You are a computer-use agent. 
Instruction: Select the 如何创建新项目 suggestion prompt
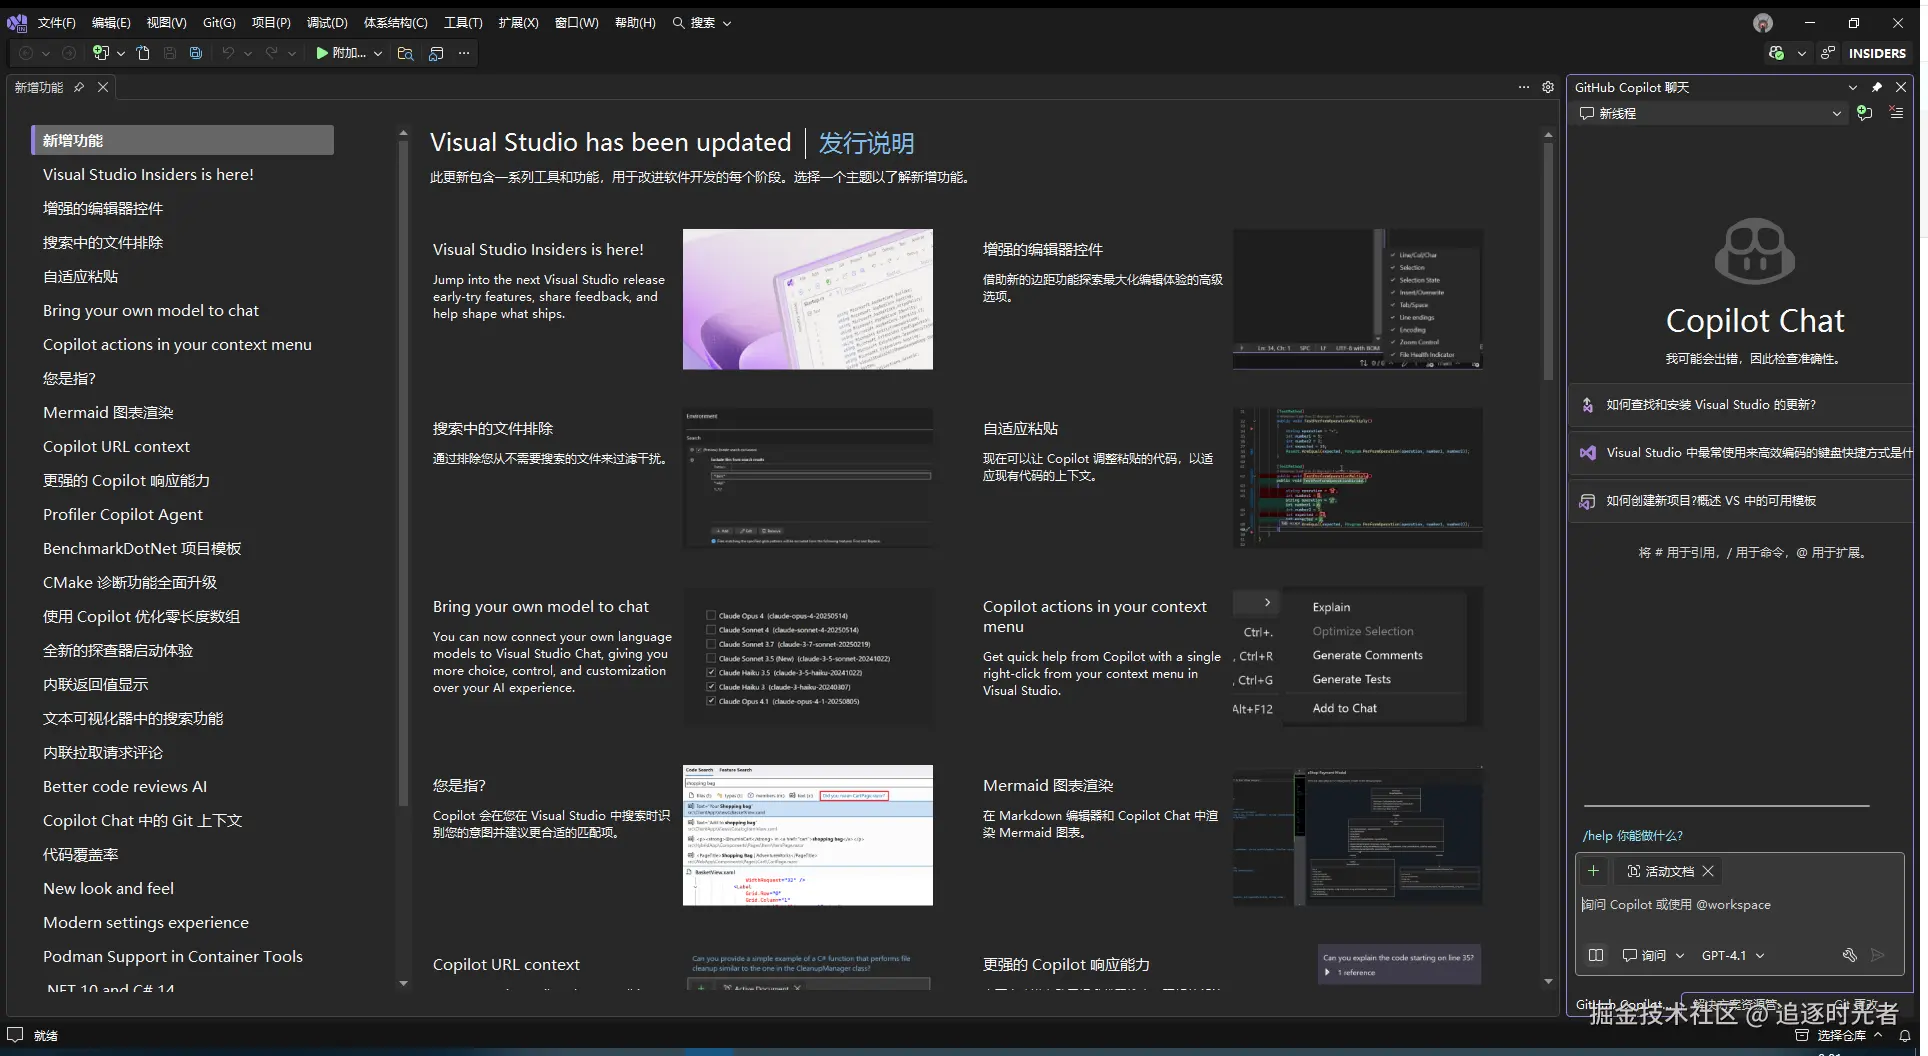(1740, 501)
